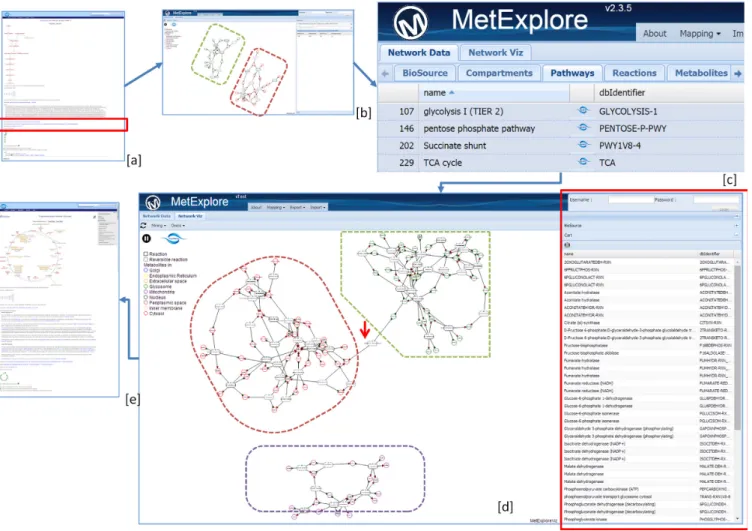Click Cytosol legend color circle
Screen dimensions: 752x531
point(146,313)
